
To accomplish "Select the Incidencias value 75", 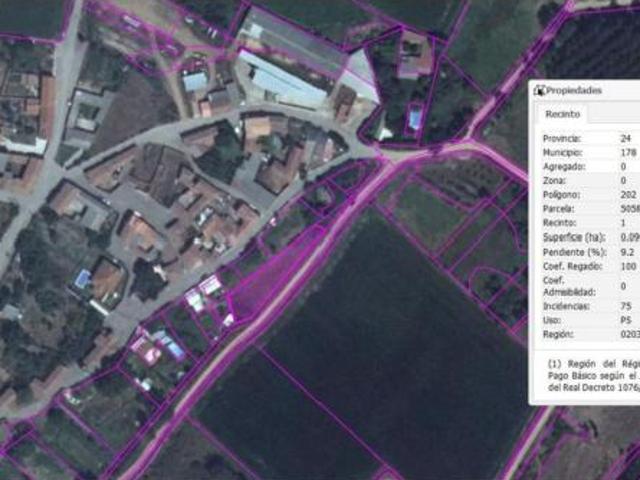I will click(625, 306).
